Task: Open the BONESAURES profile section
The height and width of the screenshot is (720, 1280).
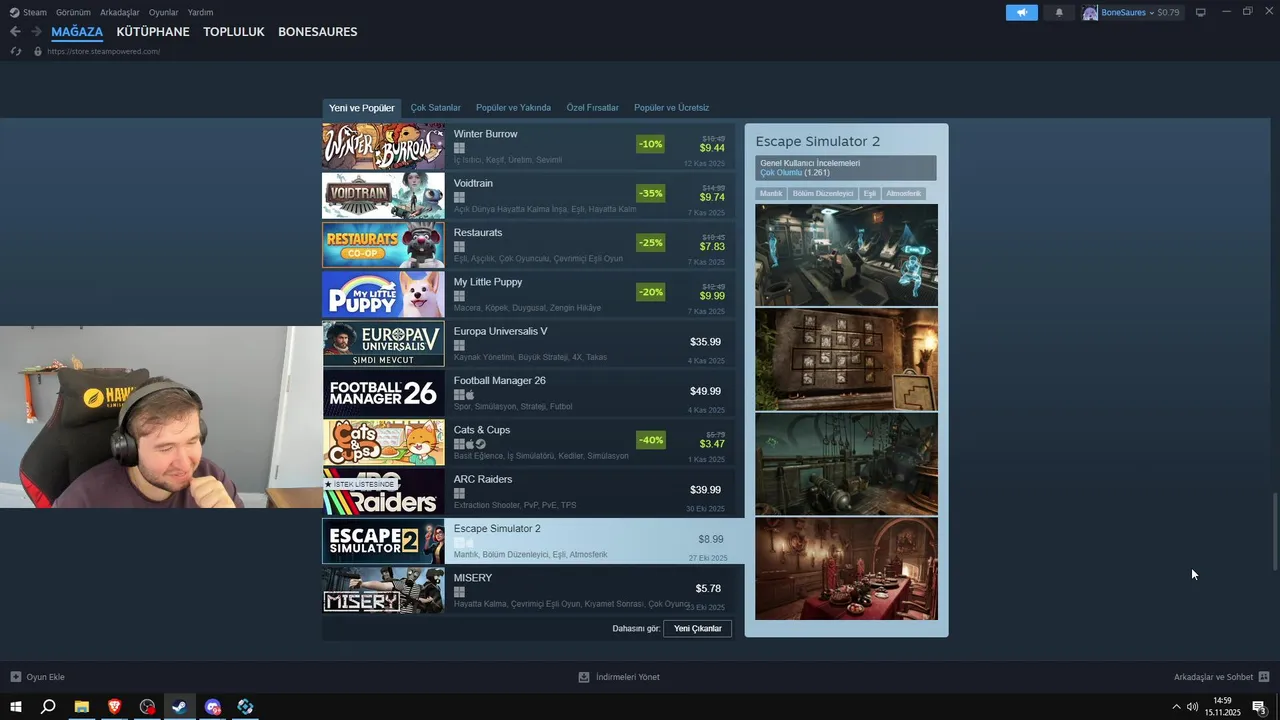Action: point(318,32)
